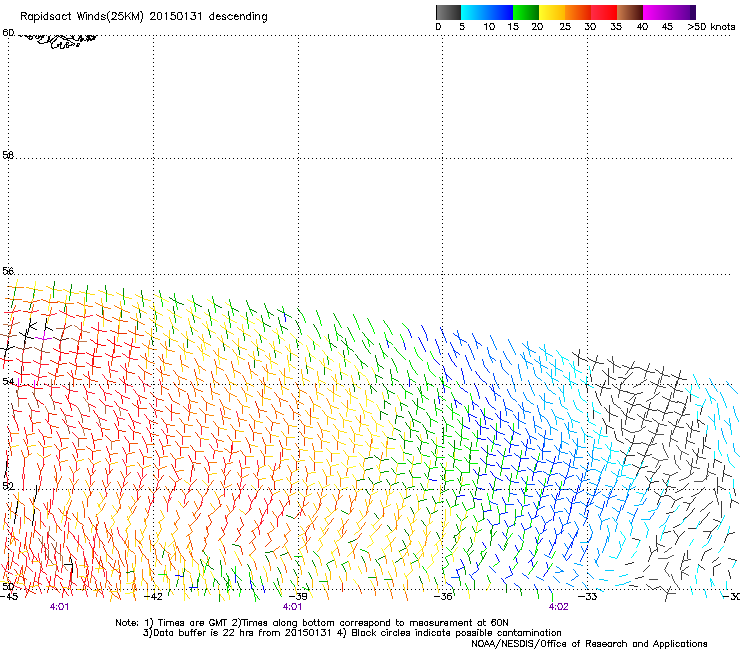Viewport: 740px width, 650px height.
Task: Click the purple '4:02' time label
Action: pyautogui.click(x=558, y=607)
